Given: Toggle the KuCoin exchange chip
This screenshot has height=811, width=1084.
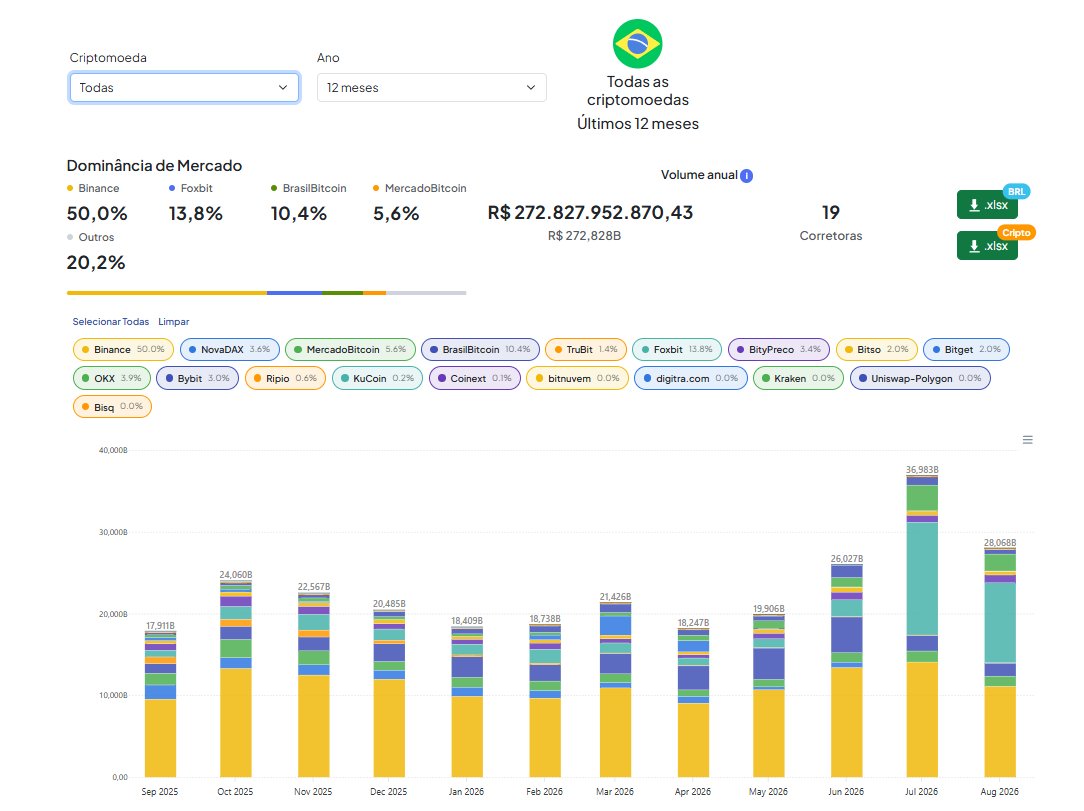Looking at the screenshot, I should click(377, 378).
